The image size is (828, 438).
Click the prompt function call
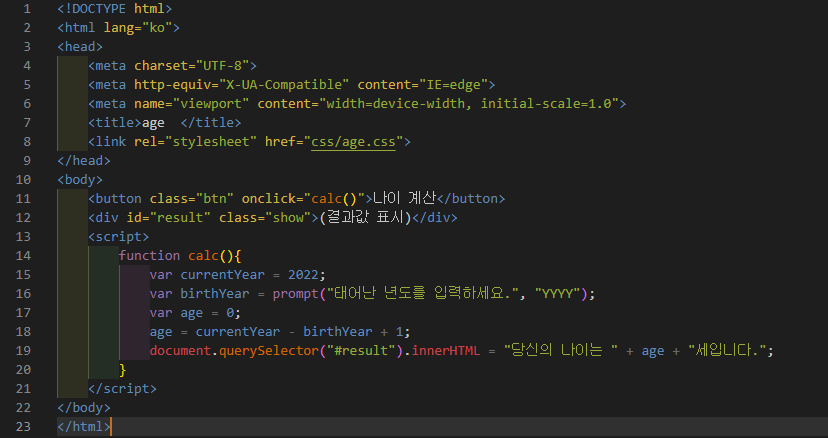tap(296, 294)
